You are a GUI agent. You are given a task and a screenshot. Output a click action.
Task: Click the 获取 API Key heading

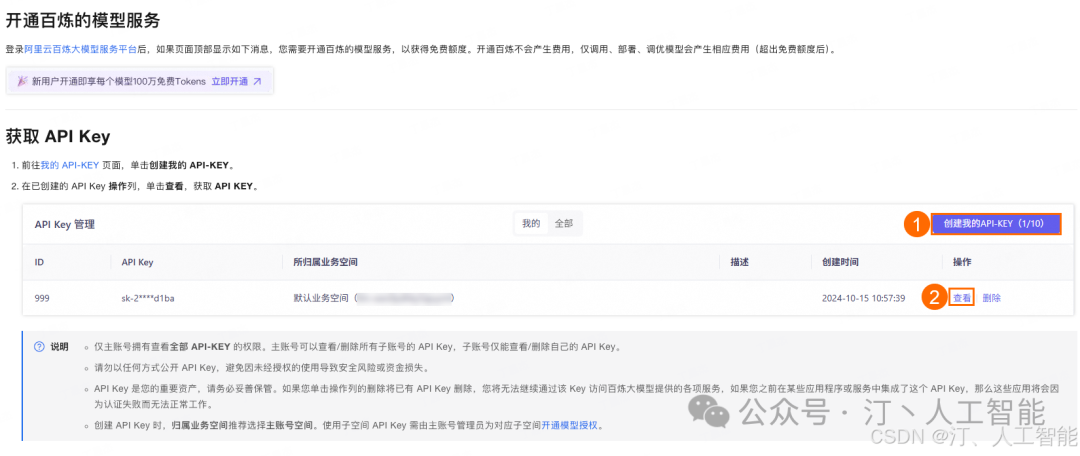pyautogui.click(x=58, y=136)
